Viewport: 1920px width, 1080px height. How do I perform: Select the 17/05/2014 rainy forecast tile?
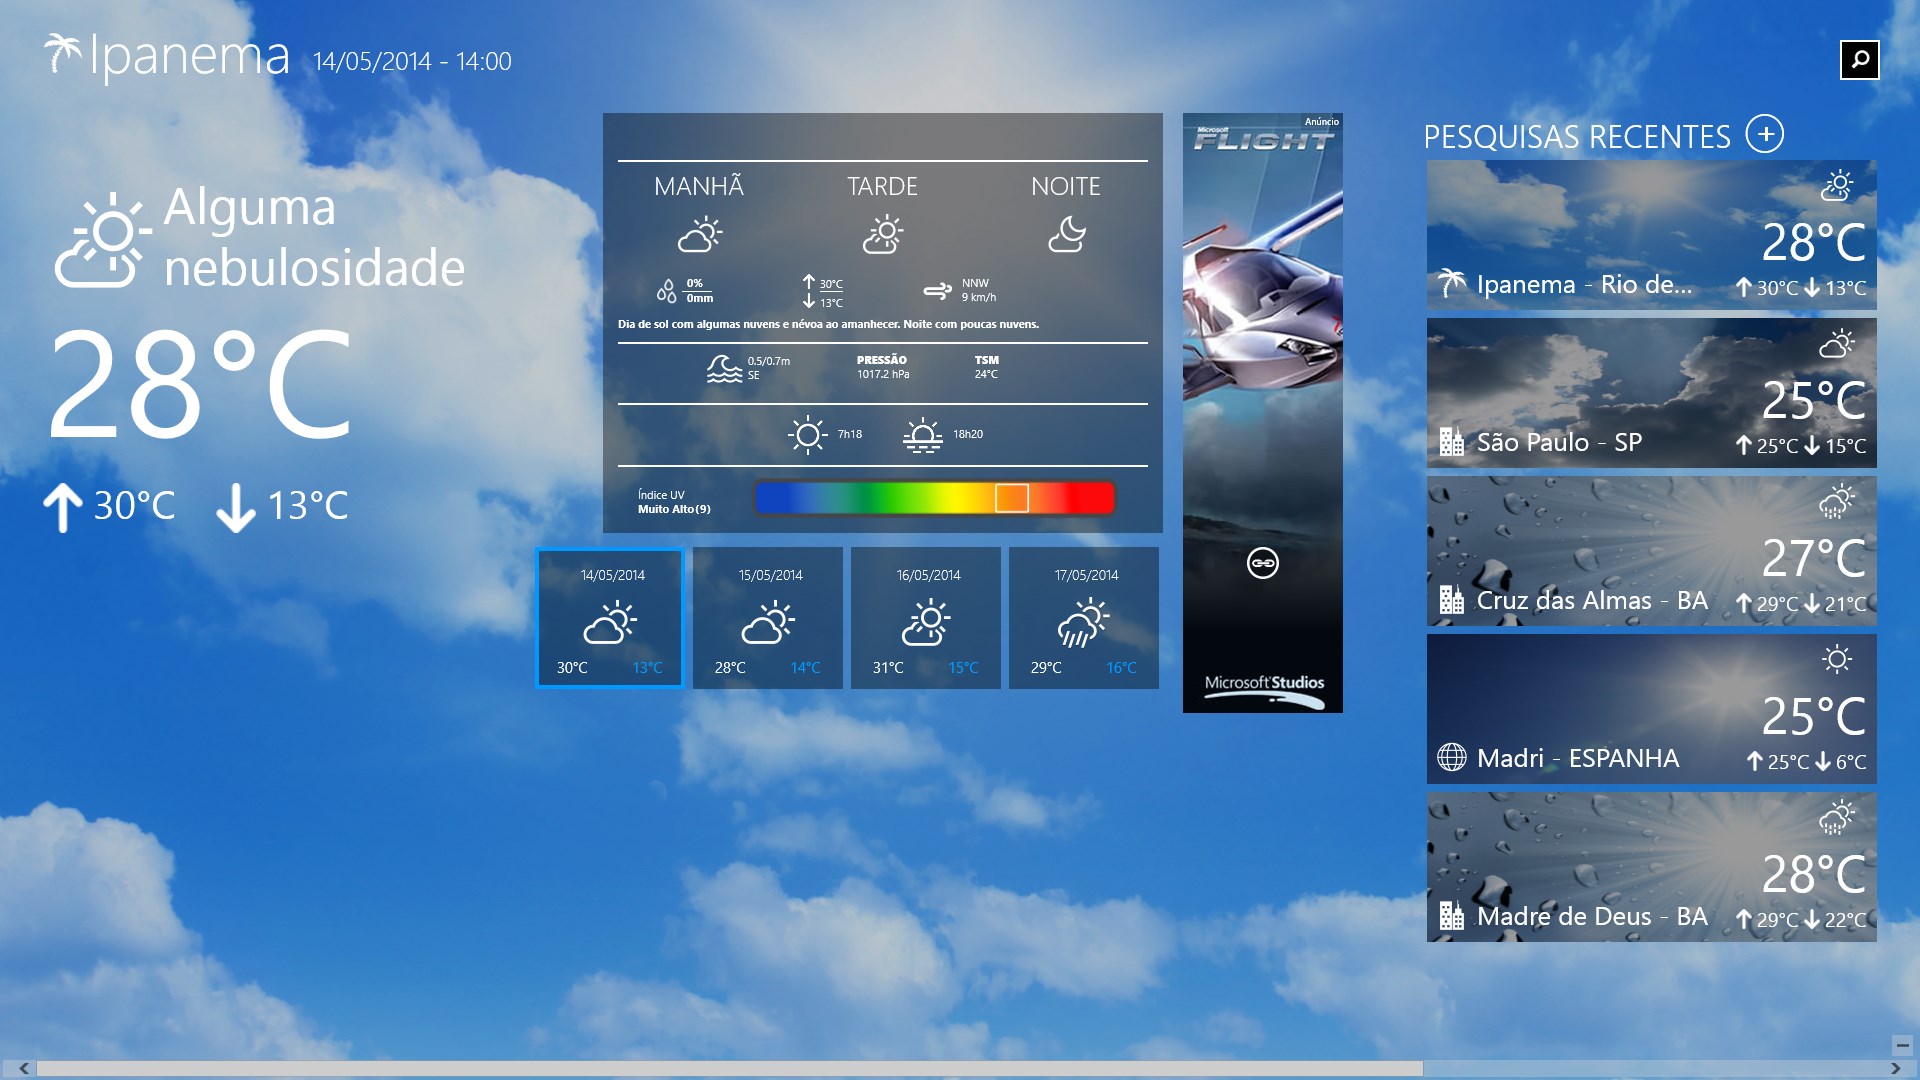click(x=1084, y=618)
